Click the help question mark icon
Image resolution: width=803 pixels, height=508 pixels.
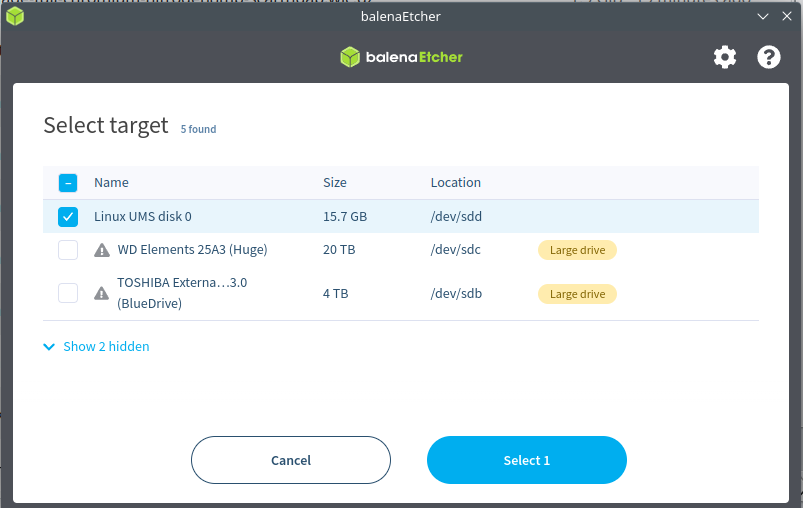click(x=768, y=57)
